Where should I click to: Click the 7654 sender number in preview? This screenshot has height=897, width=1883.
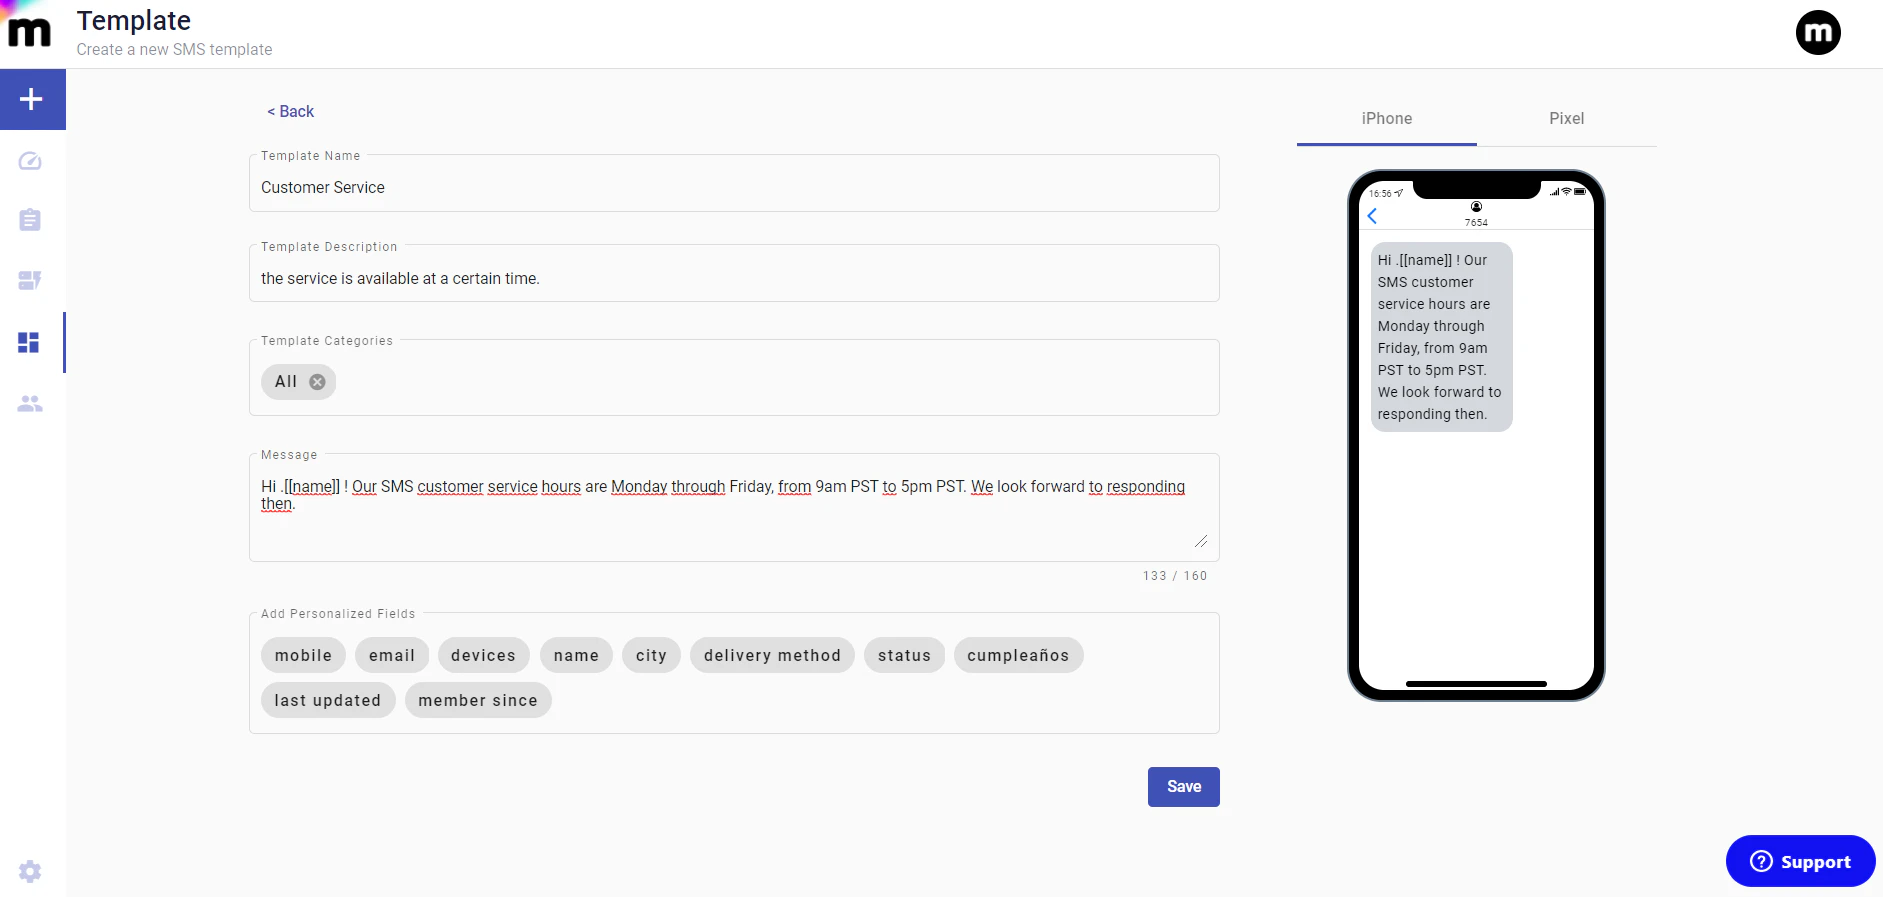coord(1476,223)
